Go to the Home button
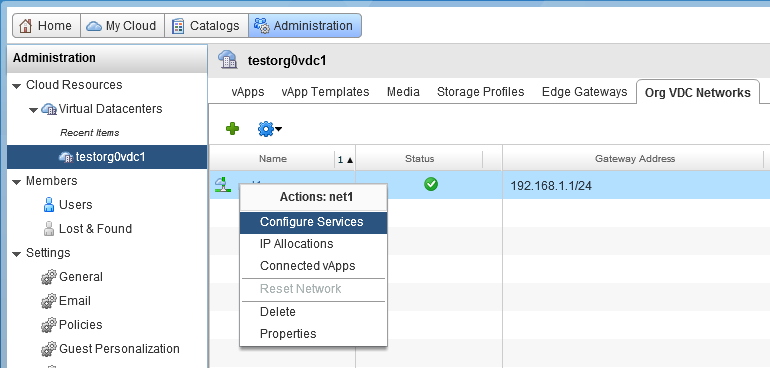770x368 pixels. point(46,26)
